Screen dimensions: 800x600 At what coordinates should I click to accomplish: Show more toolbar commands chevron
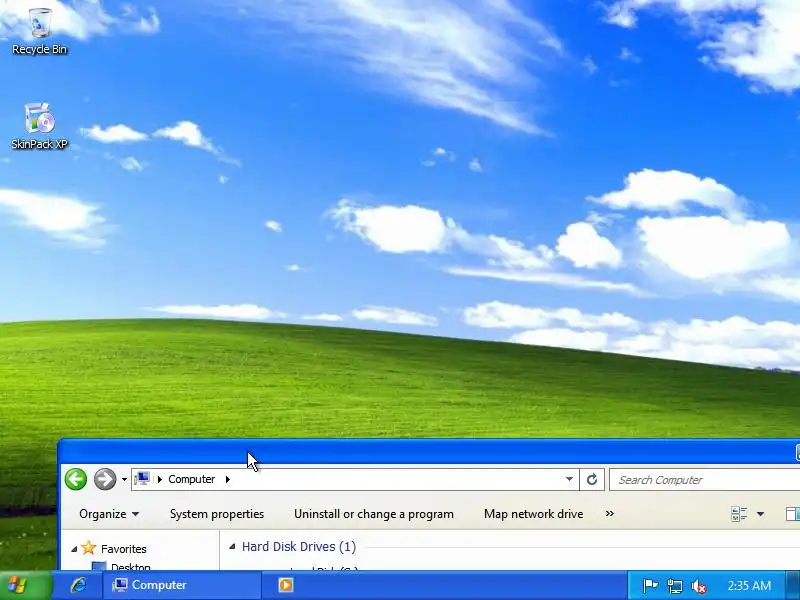point(610,513)
